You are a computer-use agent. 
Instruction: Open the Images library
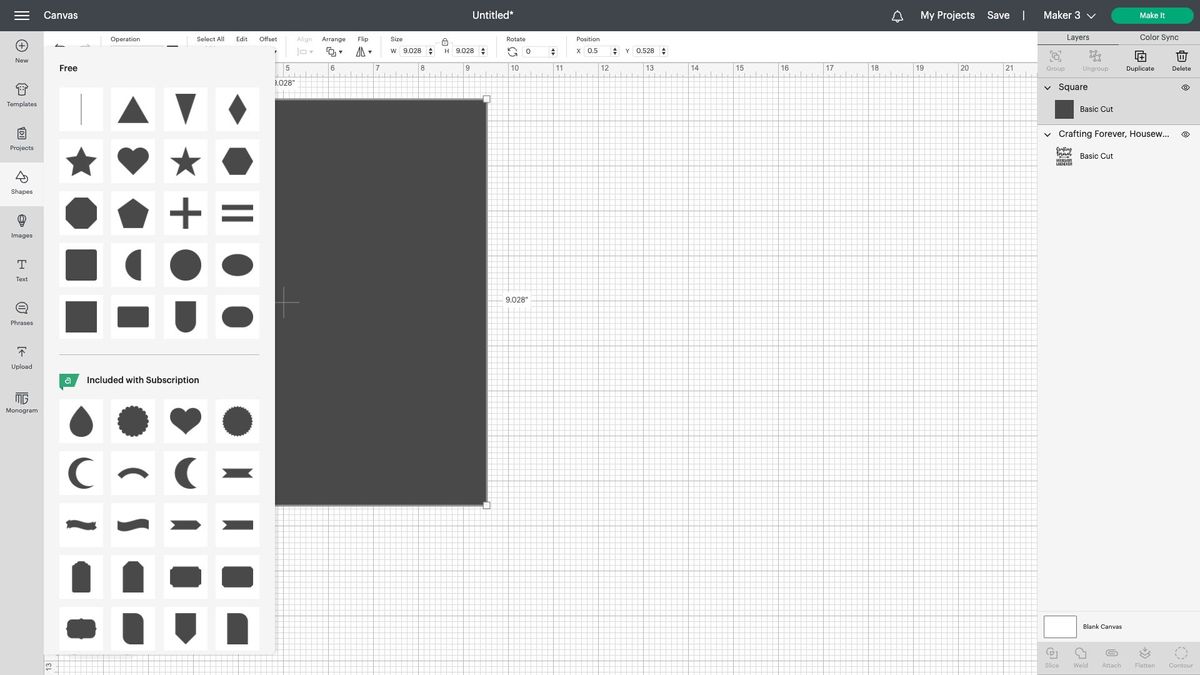click(22, 225)
